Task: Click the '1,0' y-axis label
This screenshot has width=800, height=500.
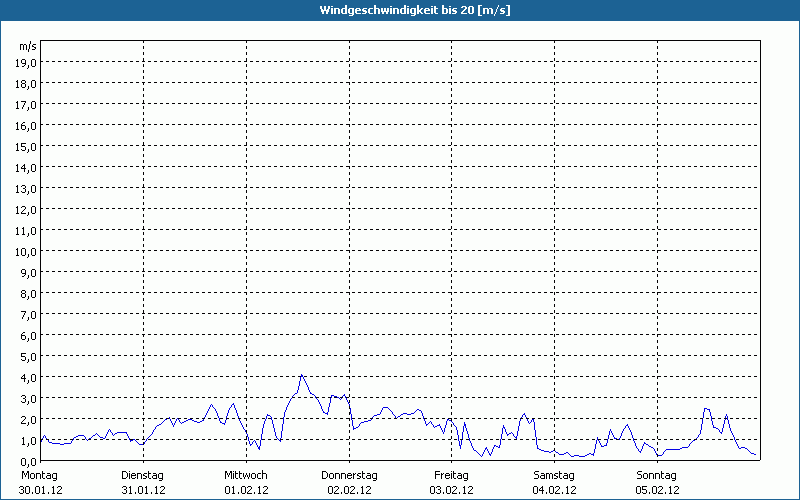Action: pos(28,441)
